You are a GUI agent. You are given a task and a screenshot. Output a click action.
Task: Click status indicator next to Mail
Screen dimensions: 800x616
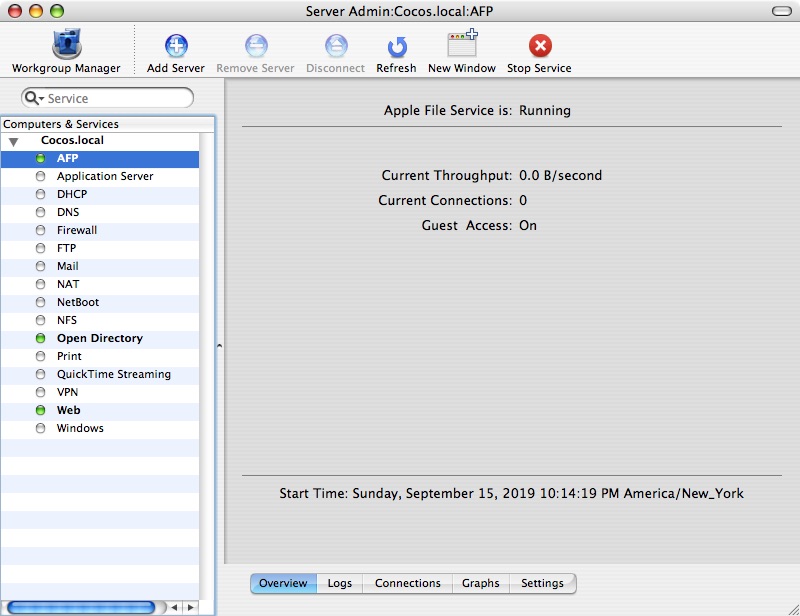(x=40, y=266)
